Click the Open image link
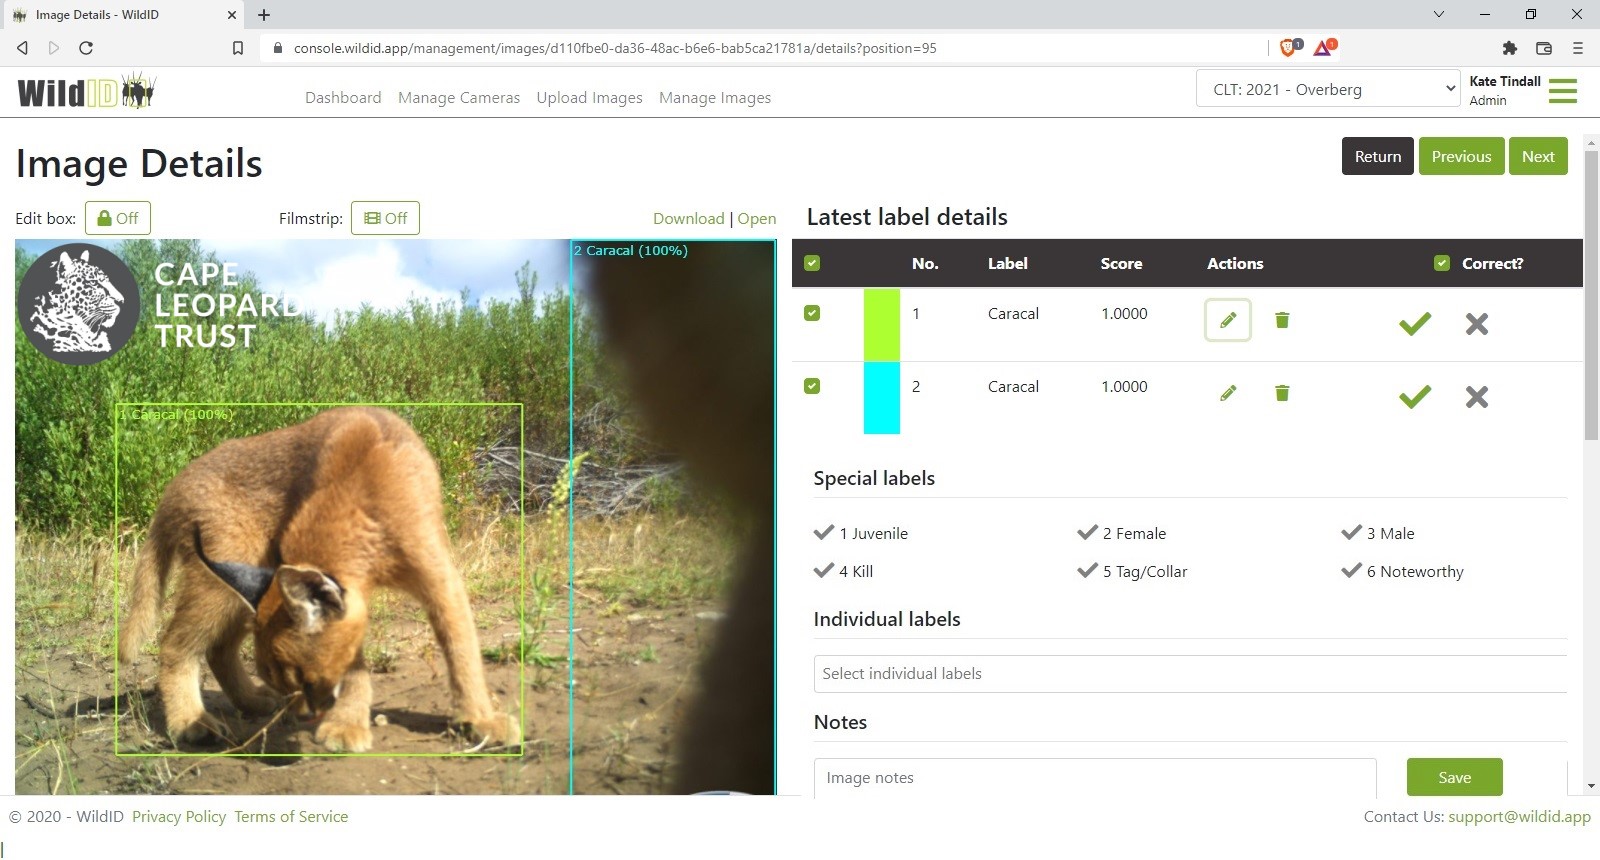 (757, 219)
